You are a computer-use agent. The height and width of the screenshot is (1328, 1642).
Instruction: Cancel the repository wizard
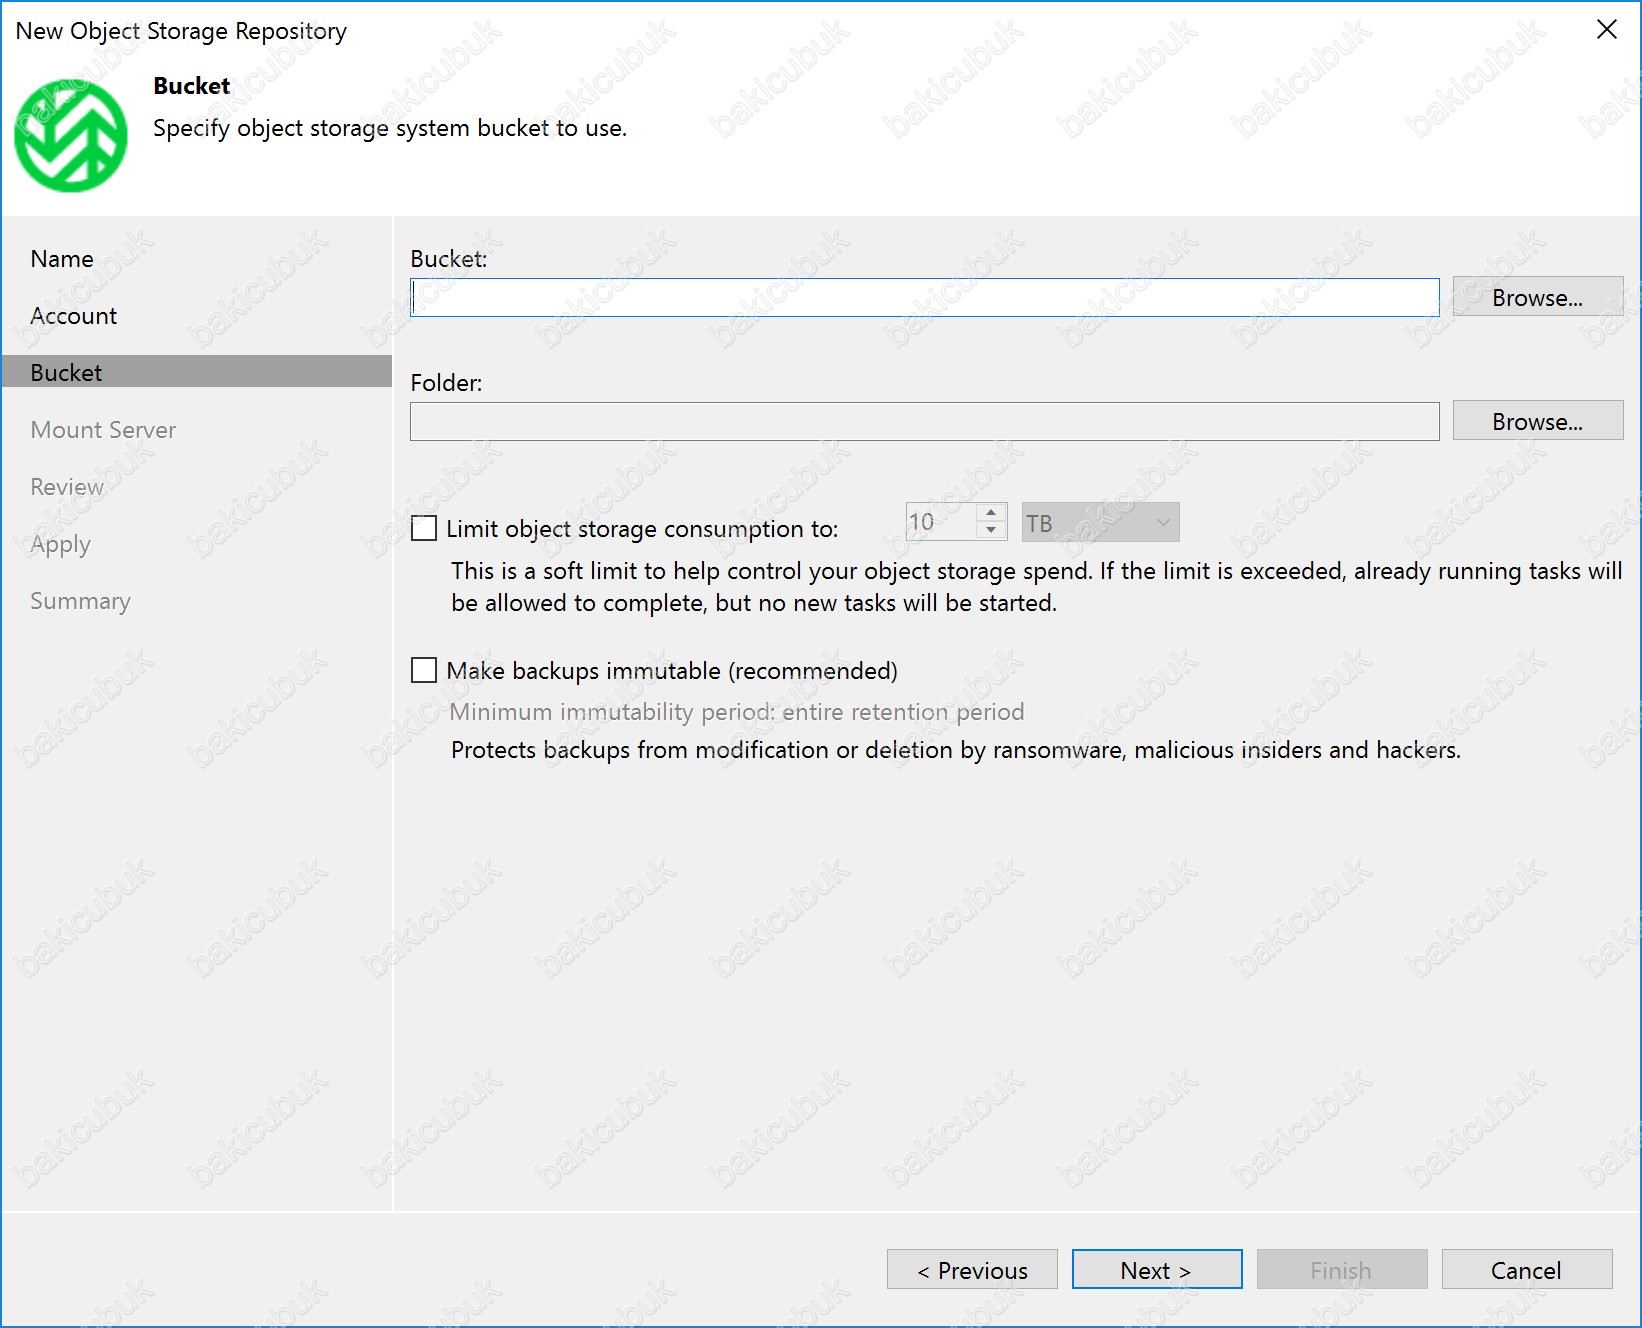1526,1270
